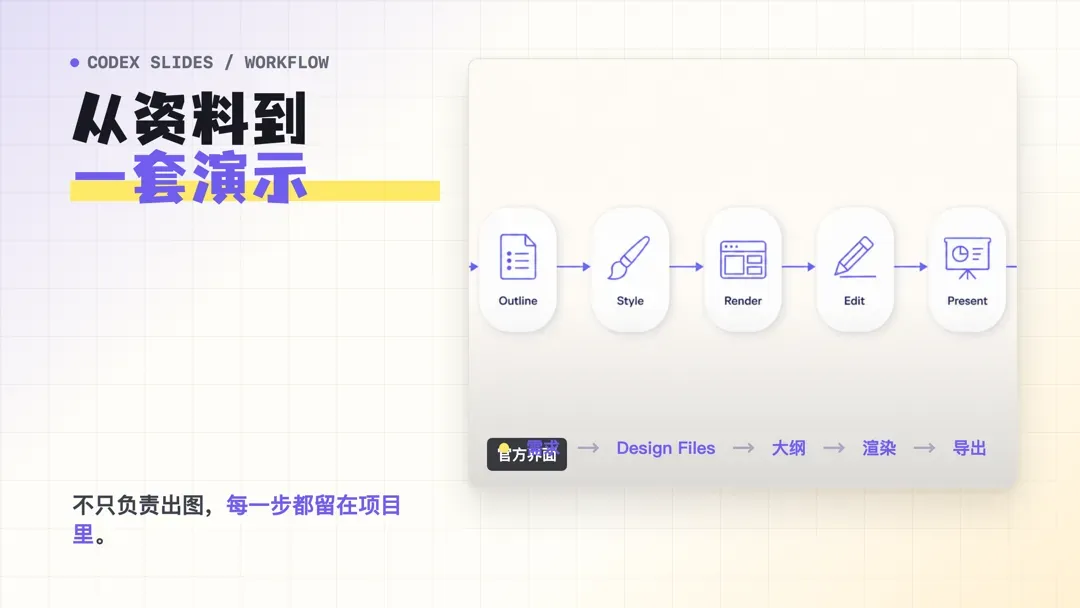Click the arrow between 渲染 and 导出

click(x=924, y=448)
